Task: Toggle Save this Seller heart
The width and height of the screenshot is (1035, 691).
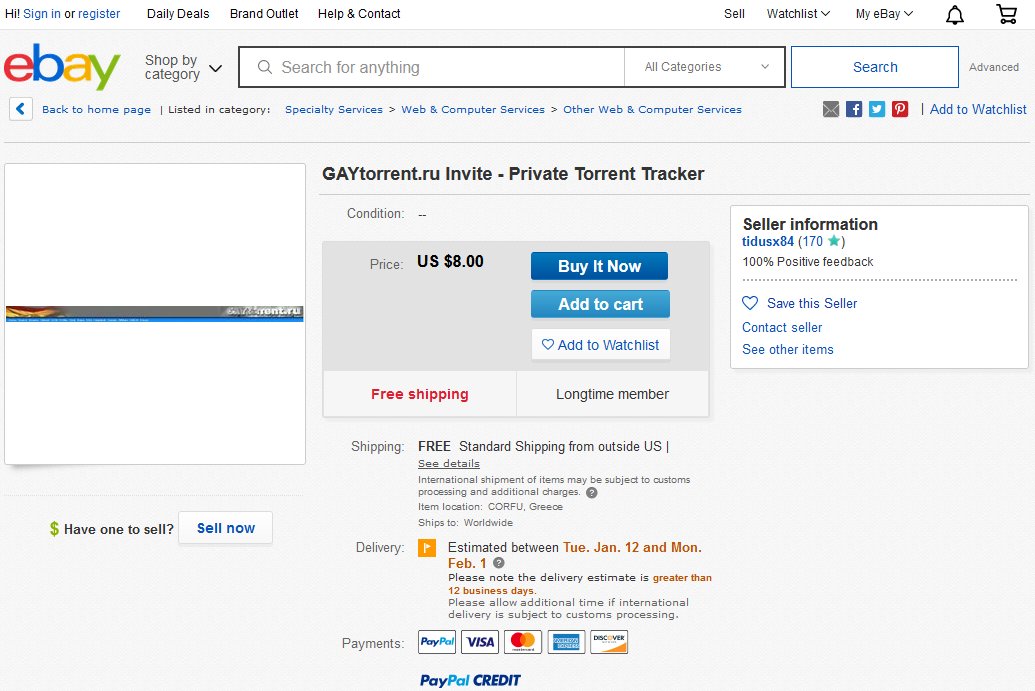Action: (x=751, y=303)
